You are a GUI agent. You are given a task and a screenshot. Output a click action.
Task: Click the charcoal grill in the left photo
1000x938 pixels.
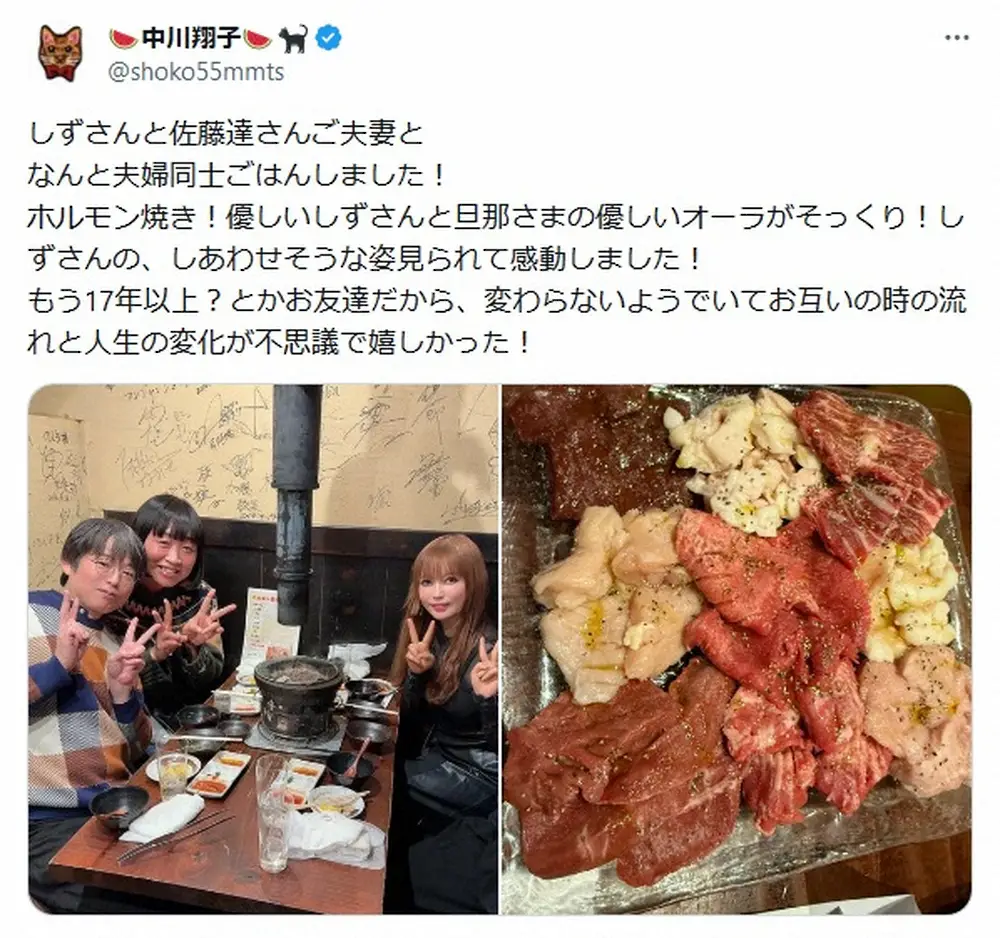pos(298,696)
